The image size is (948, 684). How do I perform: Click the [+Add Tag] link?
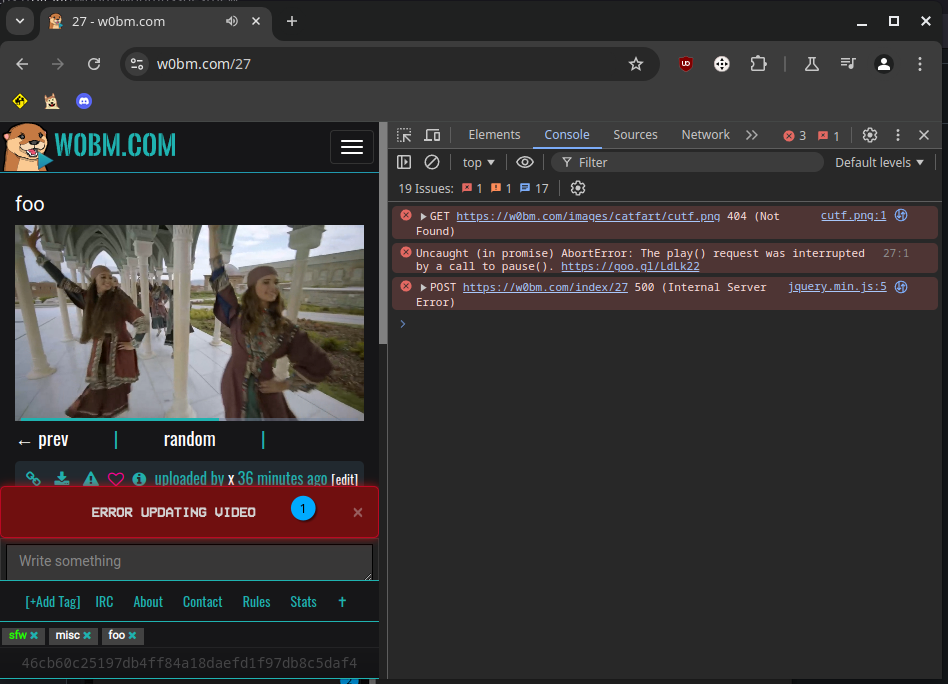pos(53,602)
